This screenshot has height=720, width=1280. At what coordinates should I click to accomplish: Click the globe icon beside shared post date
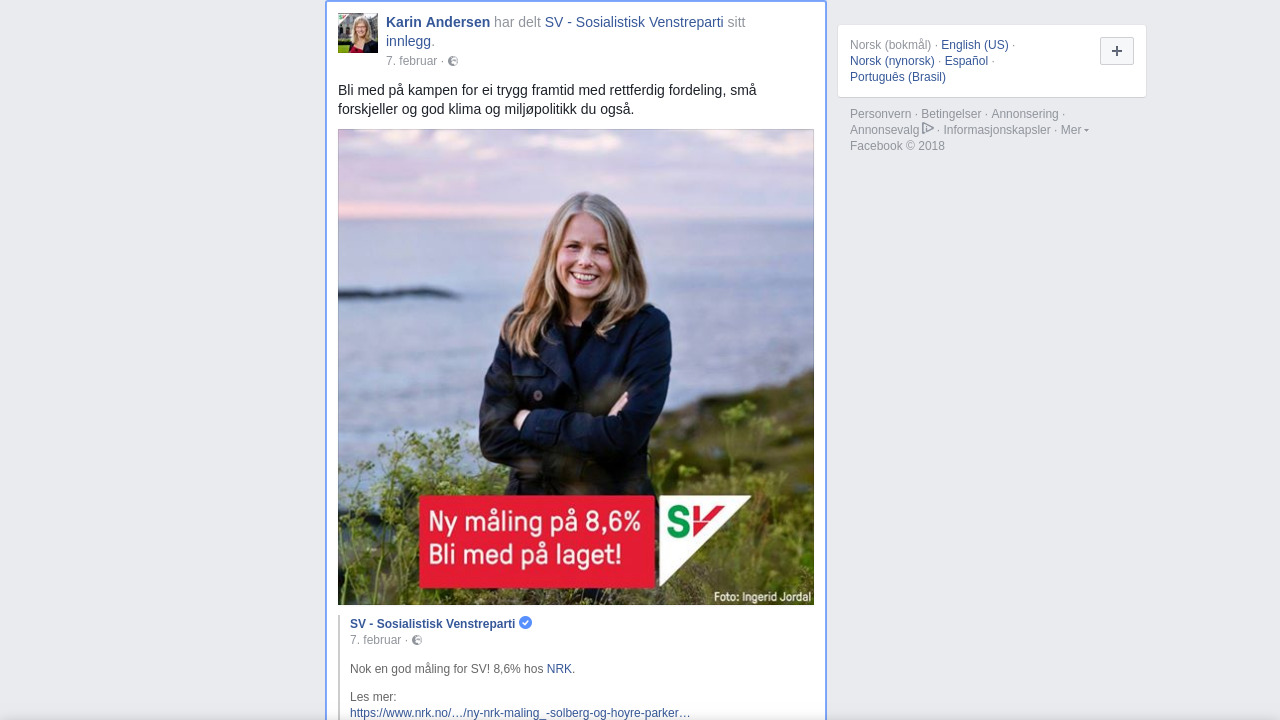417,640
